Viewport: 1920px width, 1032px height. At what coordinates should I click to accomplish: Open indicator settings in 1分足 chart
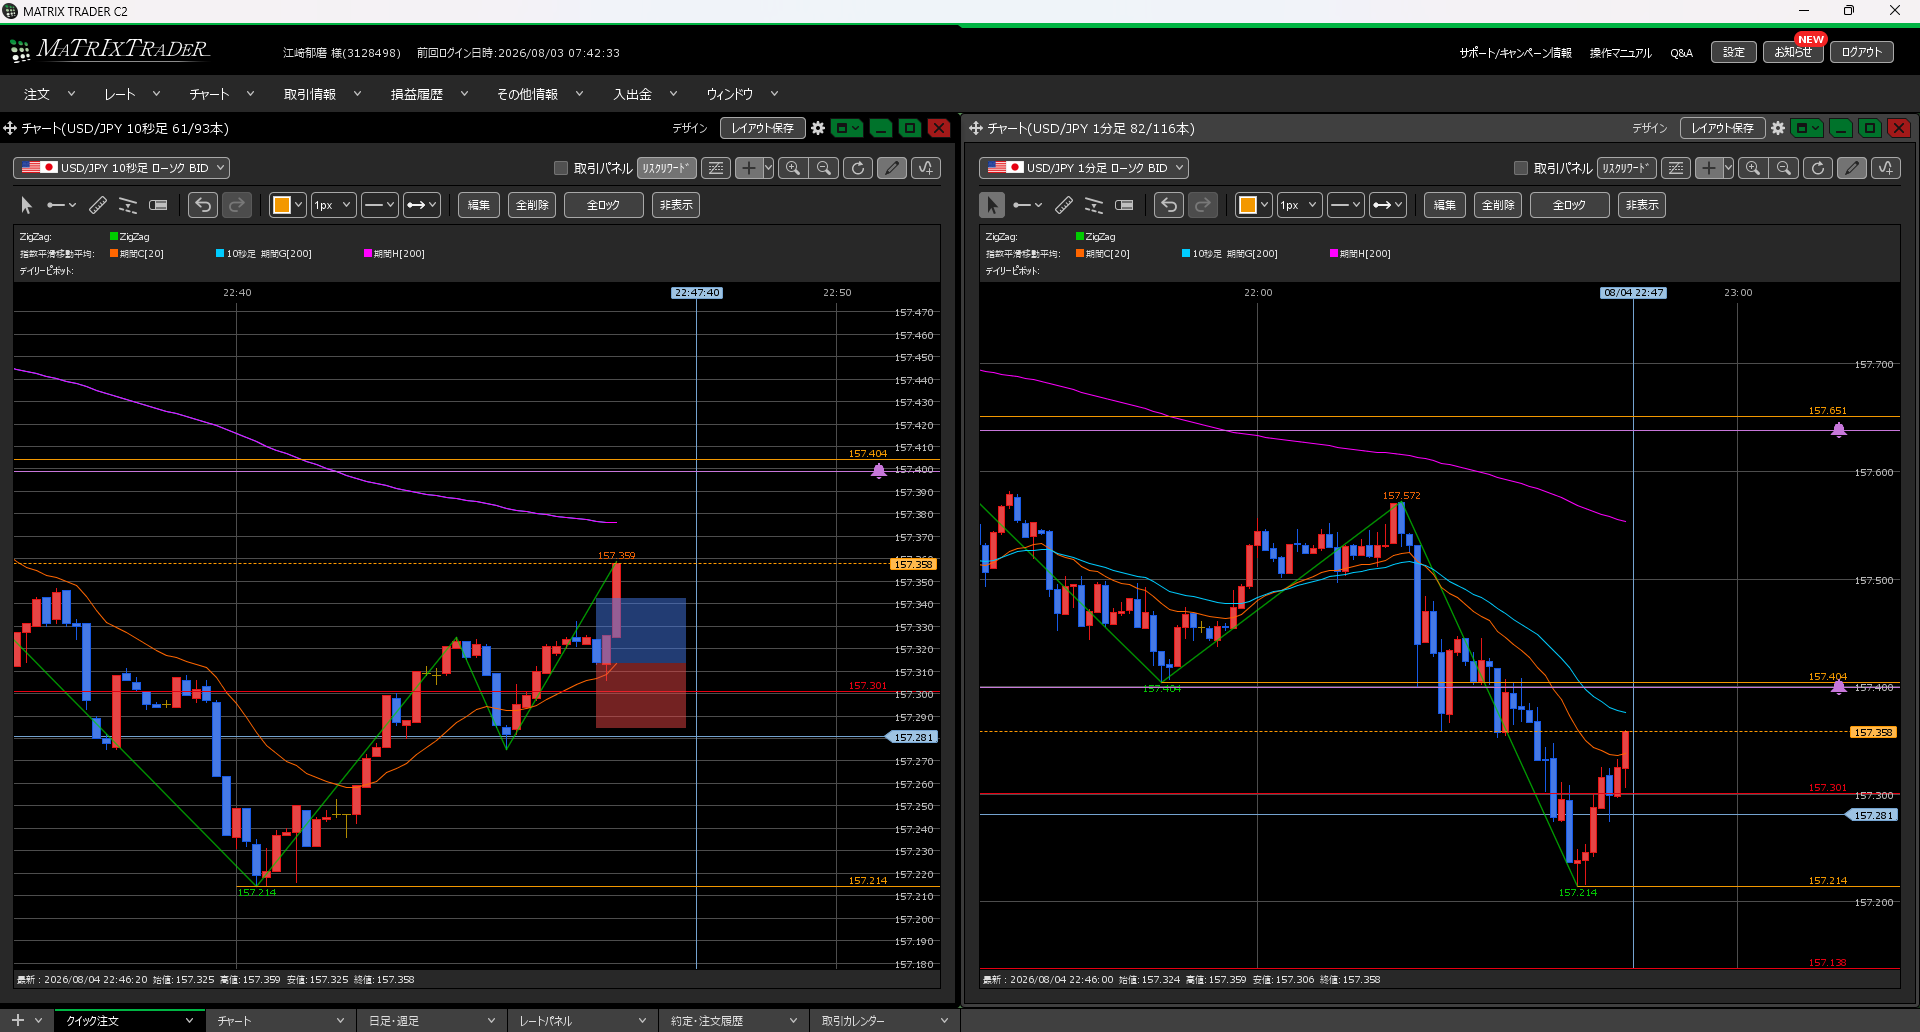(1886, 168)
